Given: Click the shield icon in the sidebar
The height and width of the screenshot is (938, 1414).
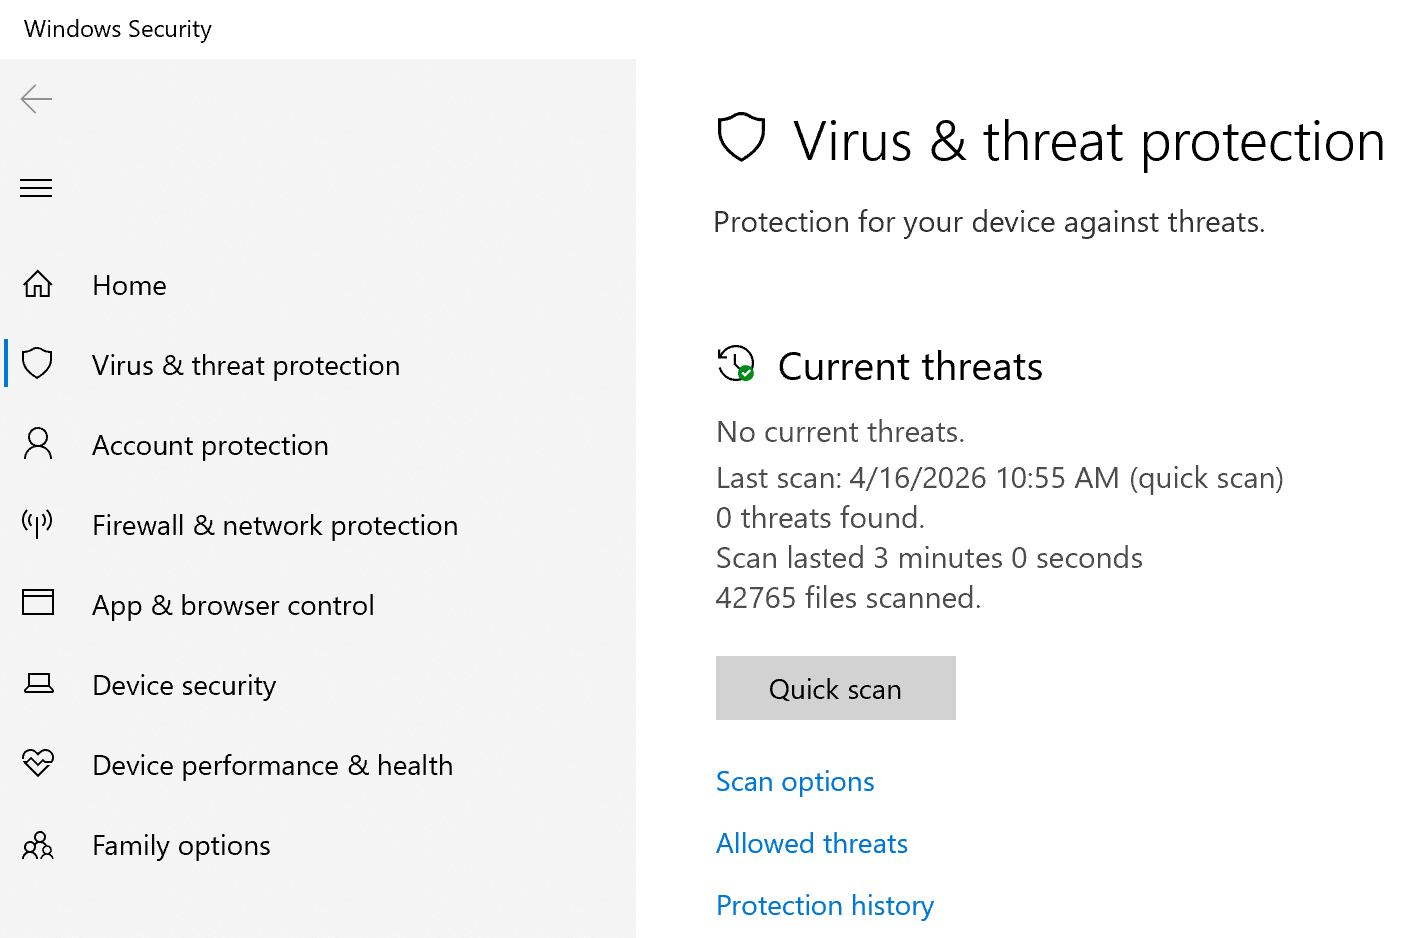Looking at the screenshot, I should pyautogui.click(x=38, y=363).
